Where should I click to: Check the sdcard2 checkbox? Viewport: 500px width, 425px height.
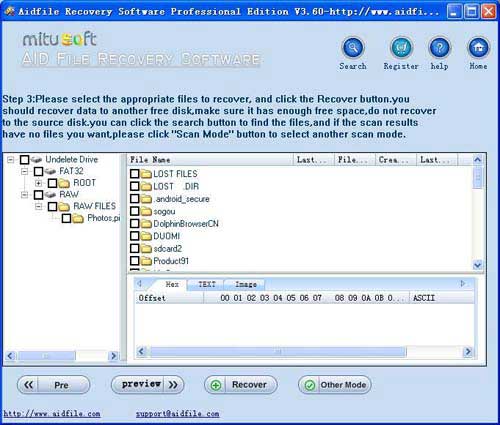pyautogui.click(x=135, y=248)
